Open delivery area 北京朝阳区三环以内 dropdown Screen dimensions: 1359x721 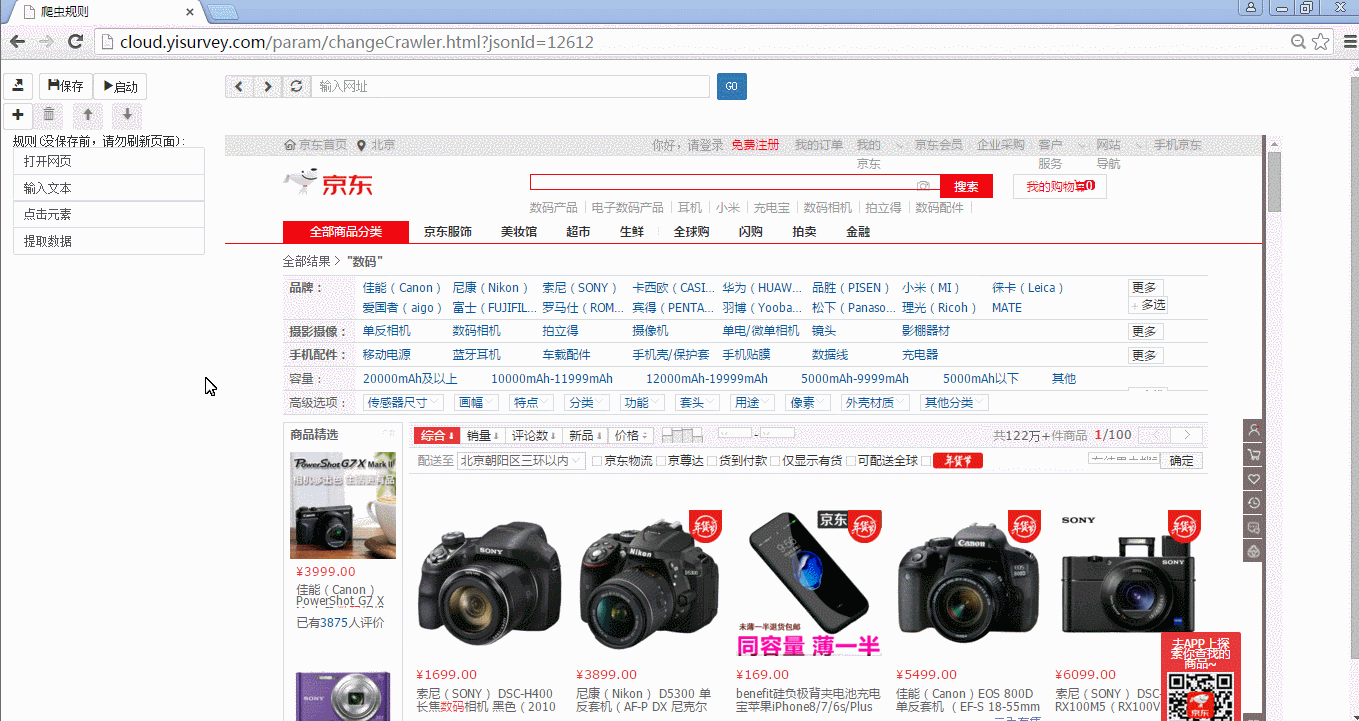pos(521,461)
